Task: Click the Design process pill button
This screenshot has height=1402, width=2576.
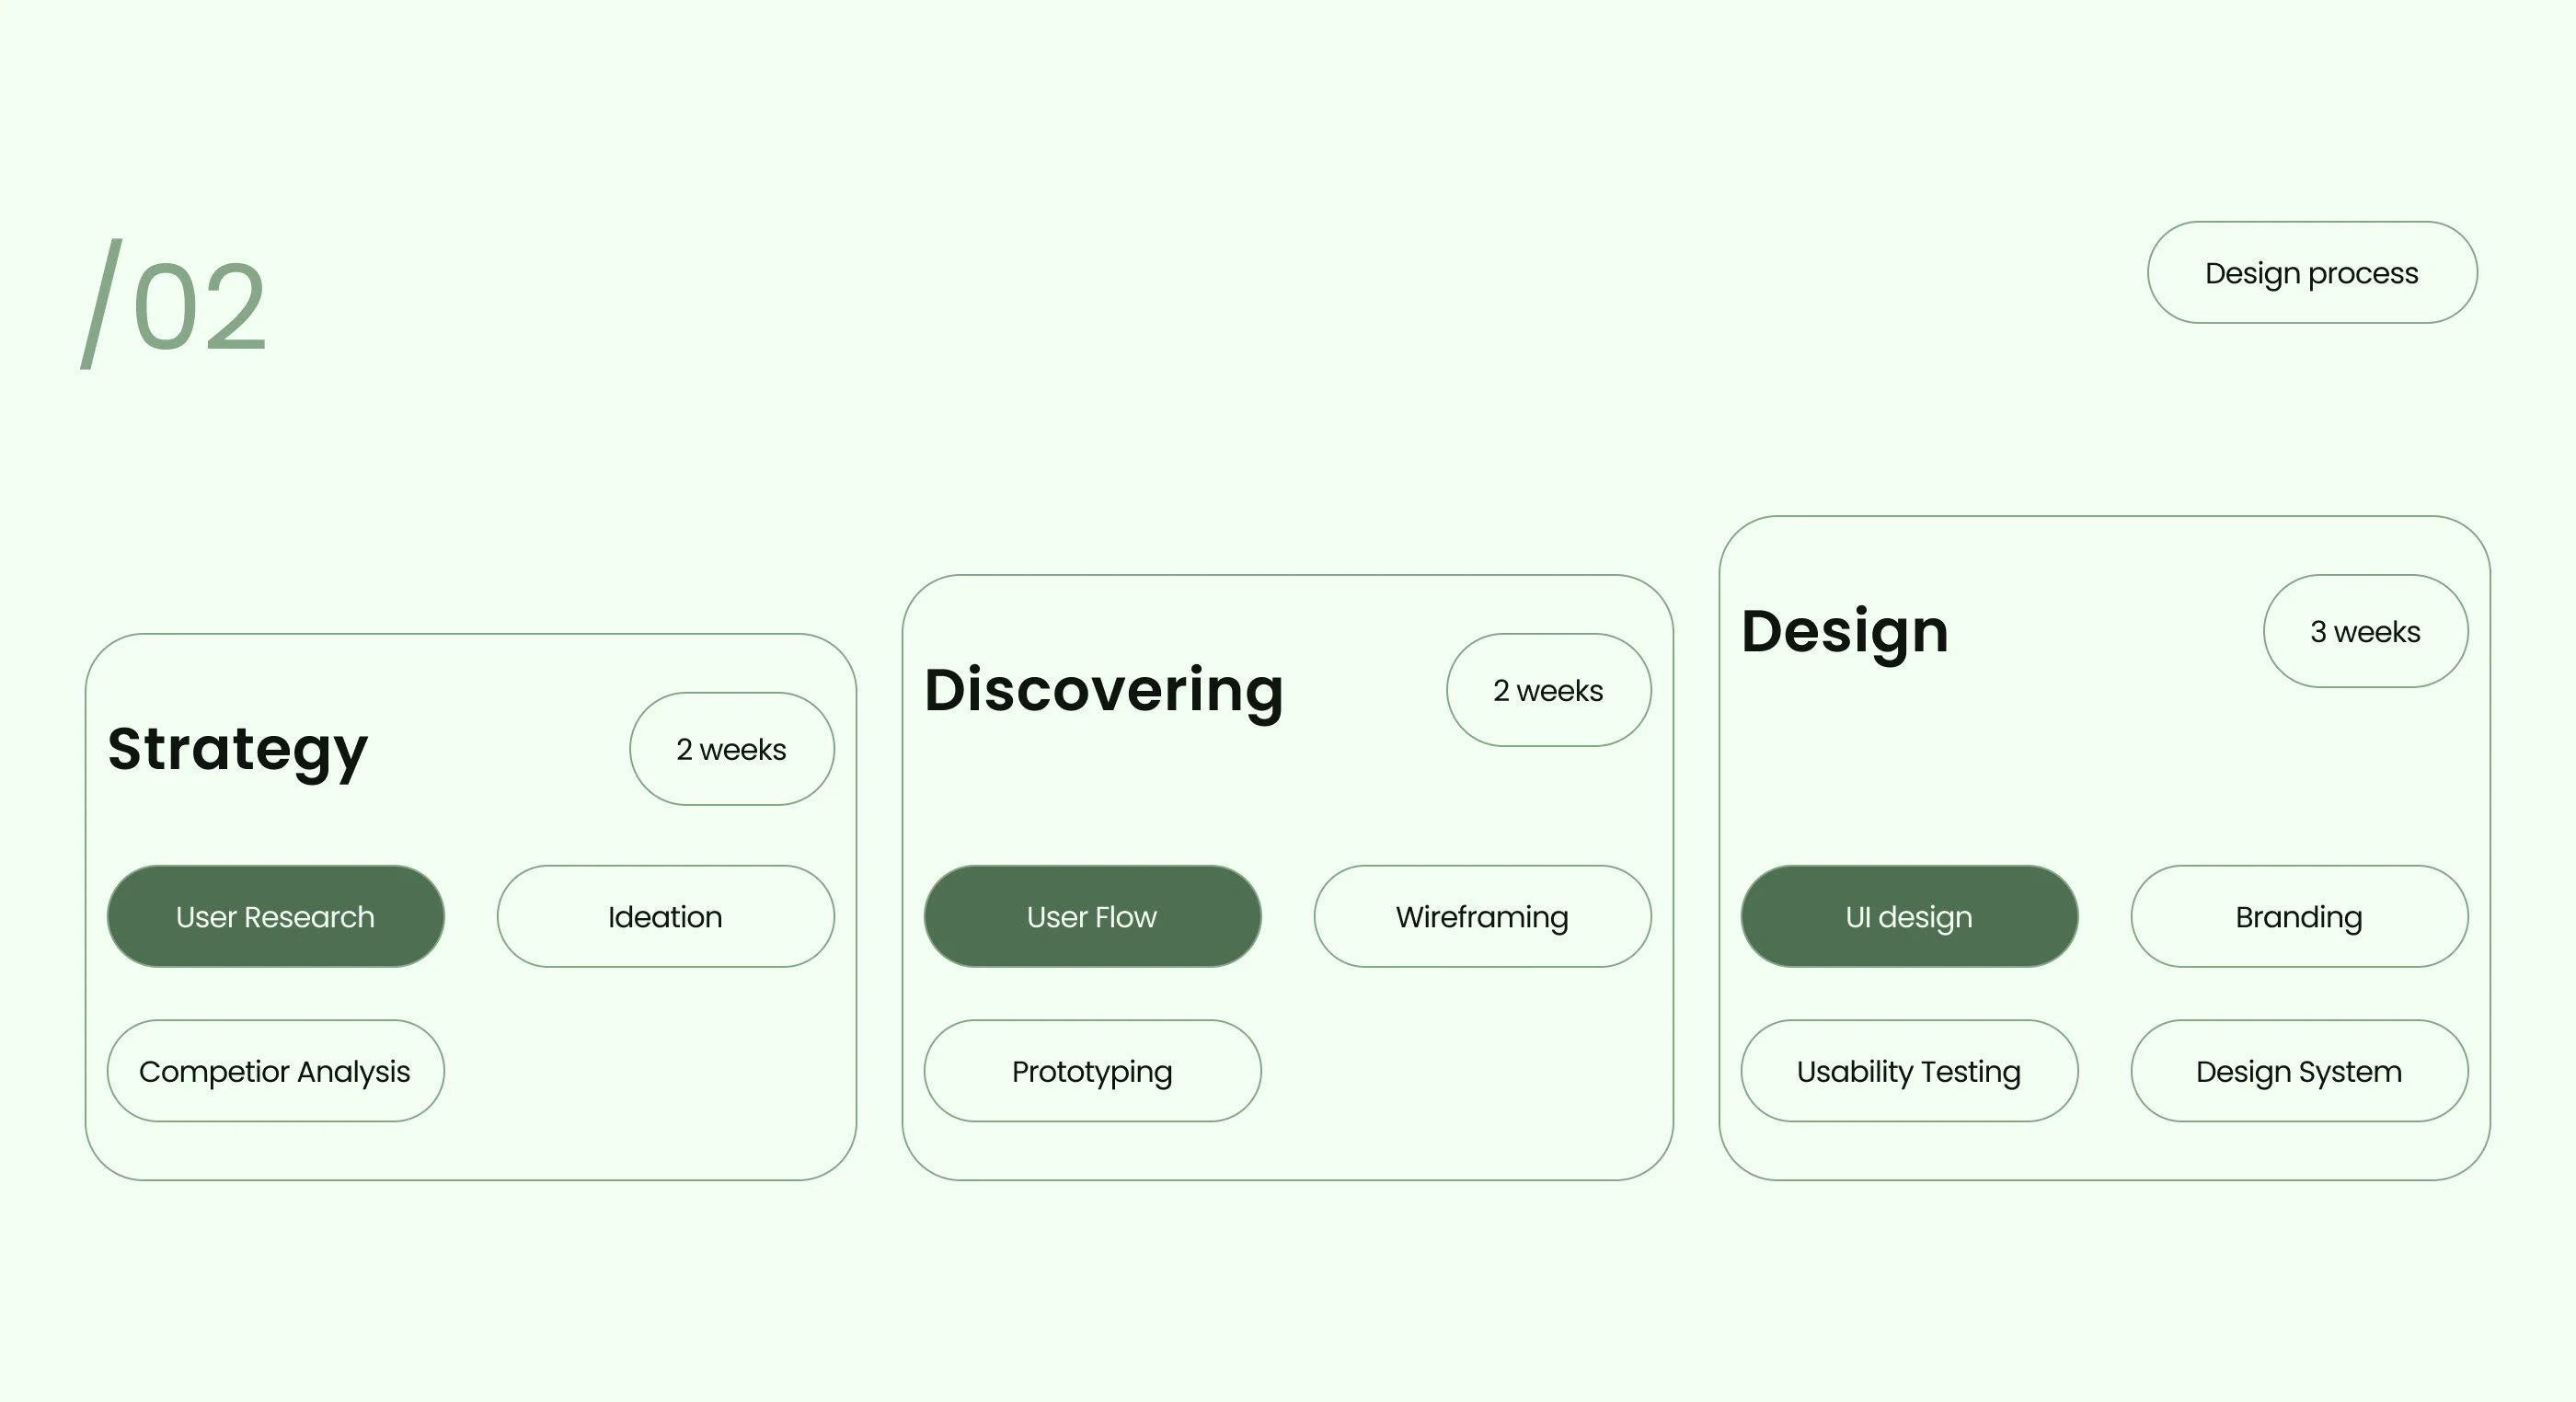Action: (2311, 272)
